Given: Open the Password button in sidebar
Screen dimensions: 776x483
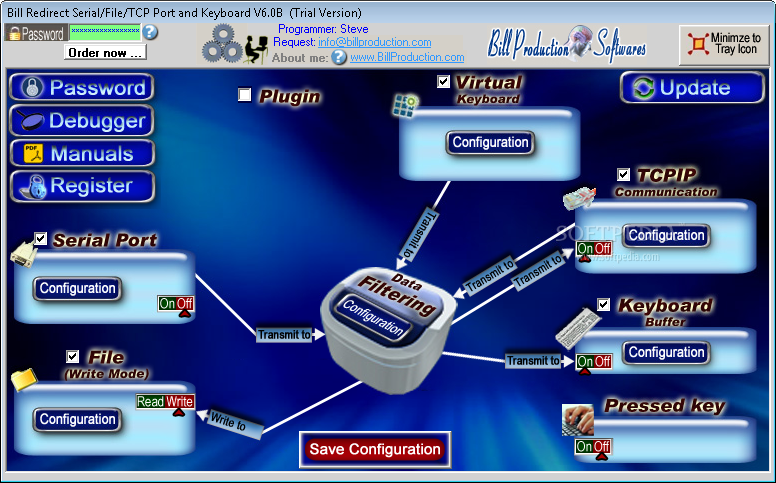Looking at the screenshot, I should point(82,88).
